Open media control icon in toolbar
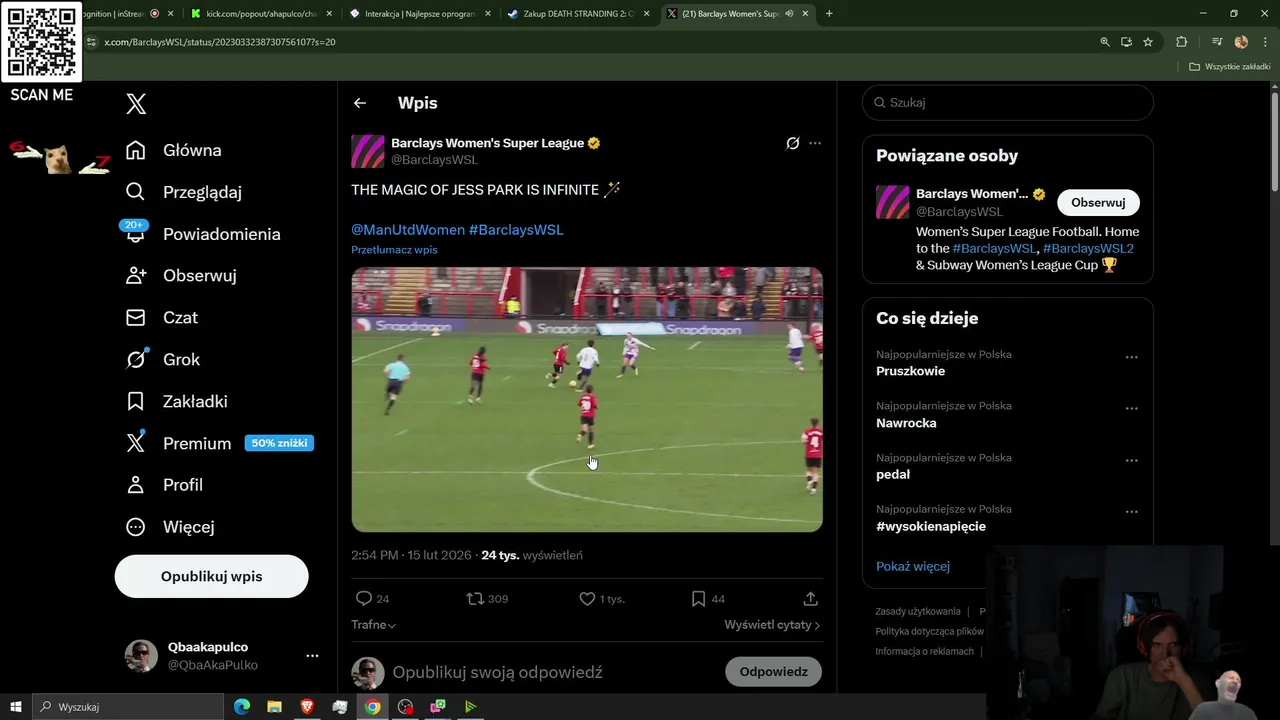This screenshot has height=720, width=1280. tap(1217, 42)
